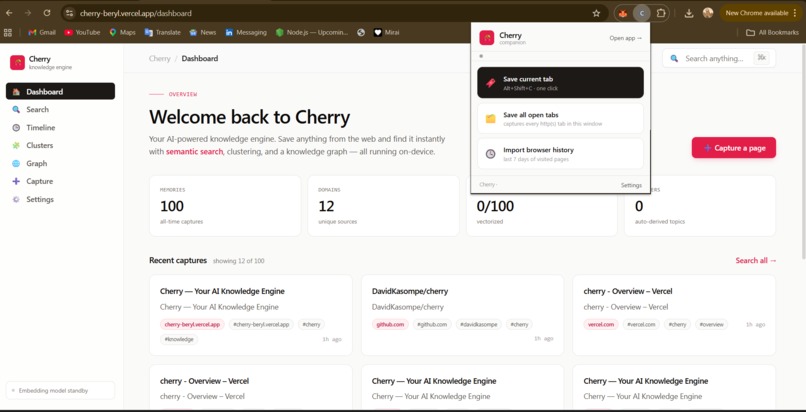Click the #davidkasompe tag
The image size is (806, 412).
[x=479, y=325]
